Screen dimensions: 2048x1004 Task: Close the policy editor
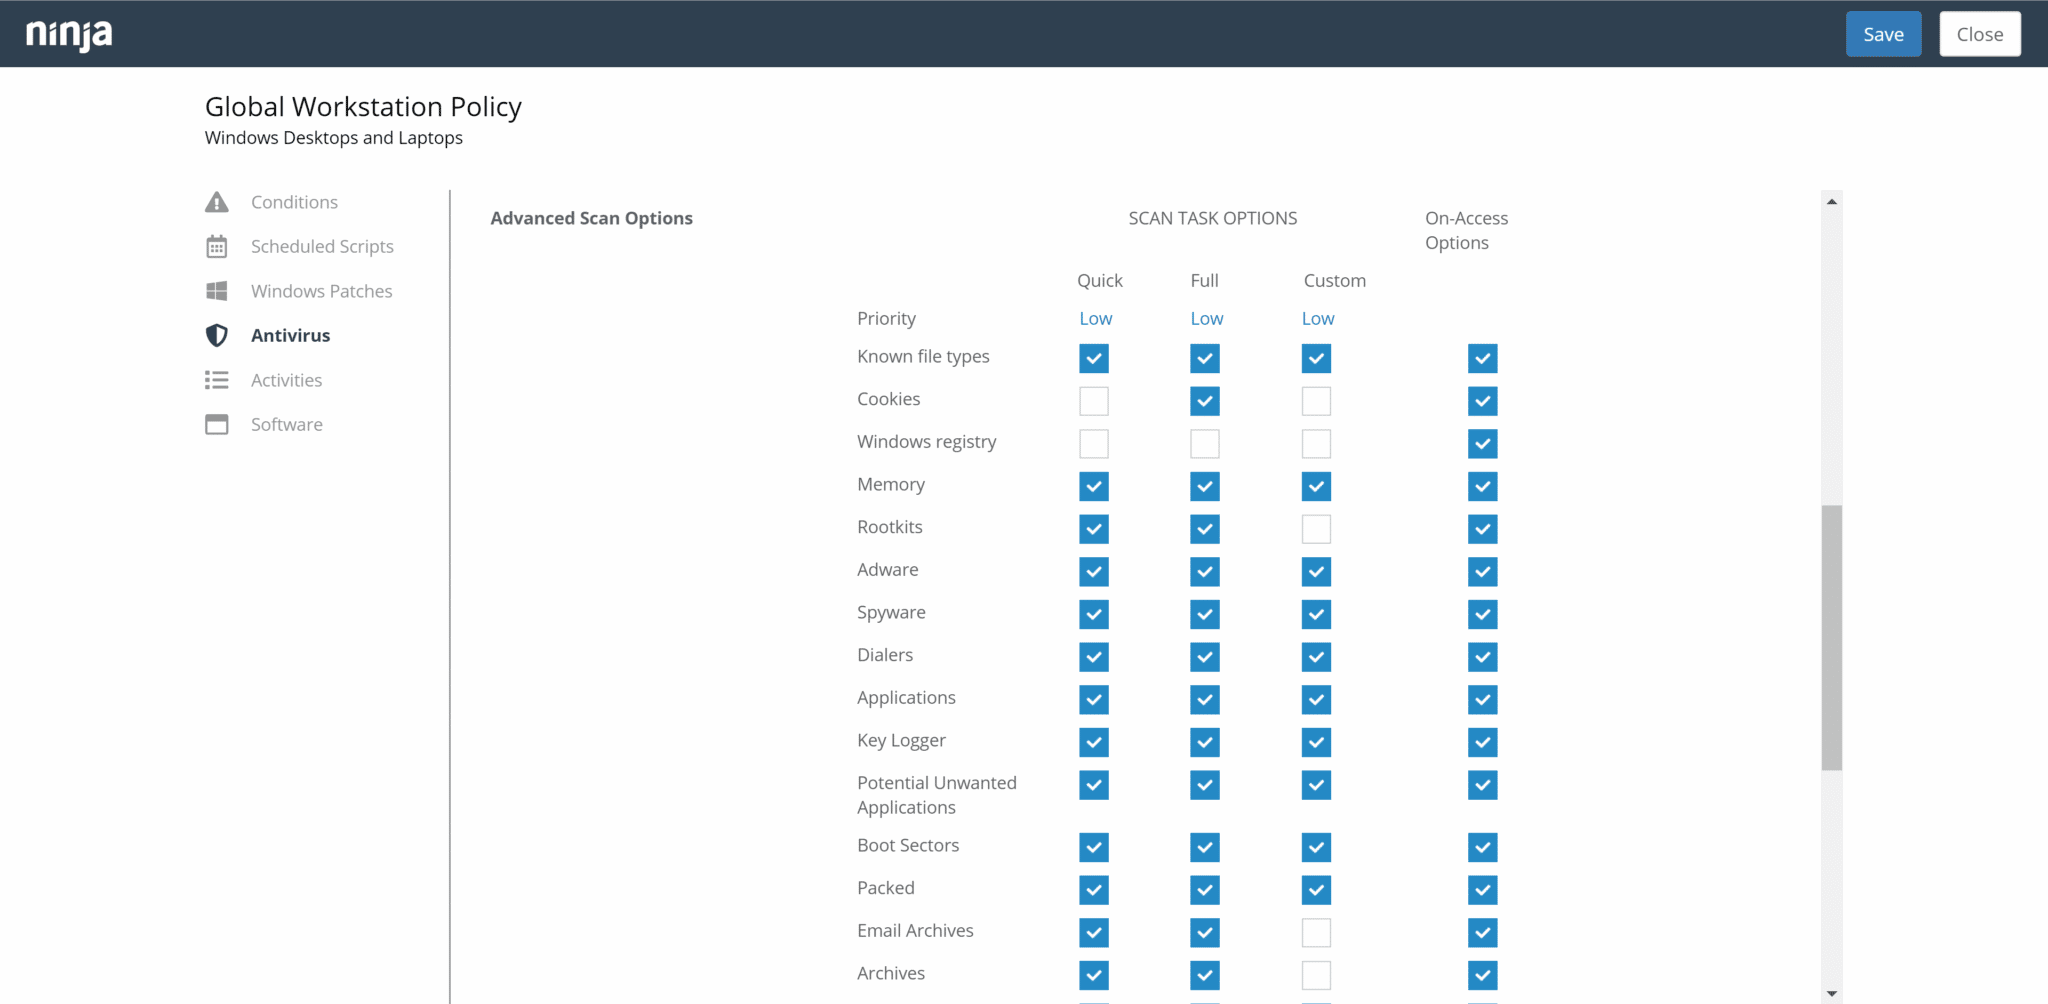tap(1979, 33)
